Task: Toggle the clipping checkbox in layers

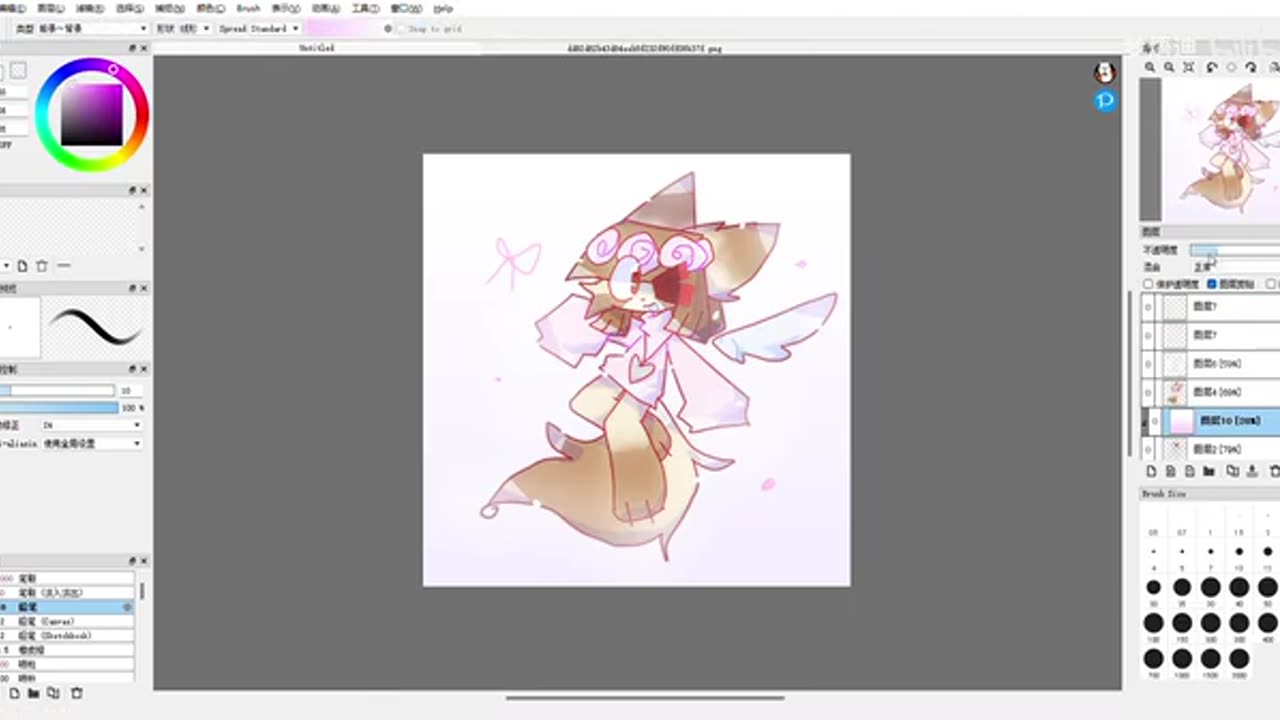Action: [x=1212, y=284]
